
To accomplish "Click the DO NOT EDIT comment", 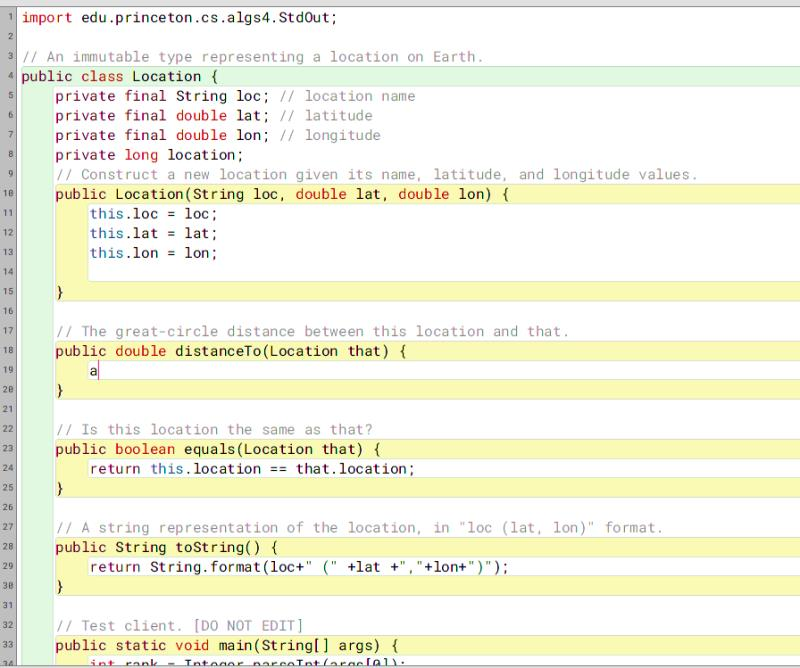I will (250, 625).
